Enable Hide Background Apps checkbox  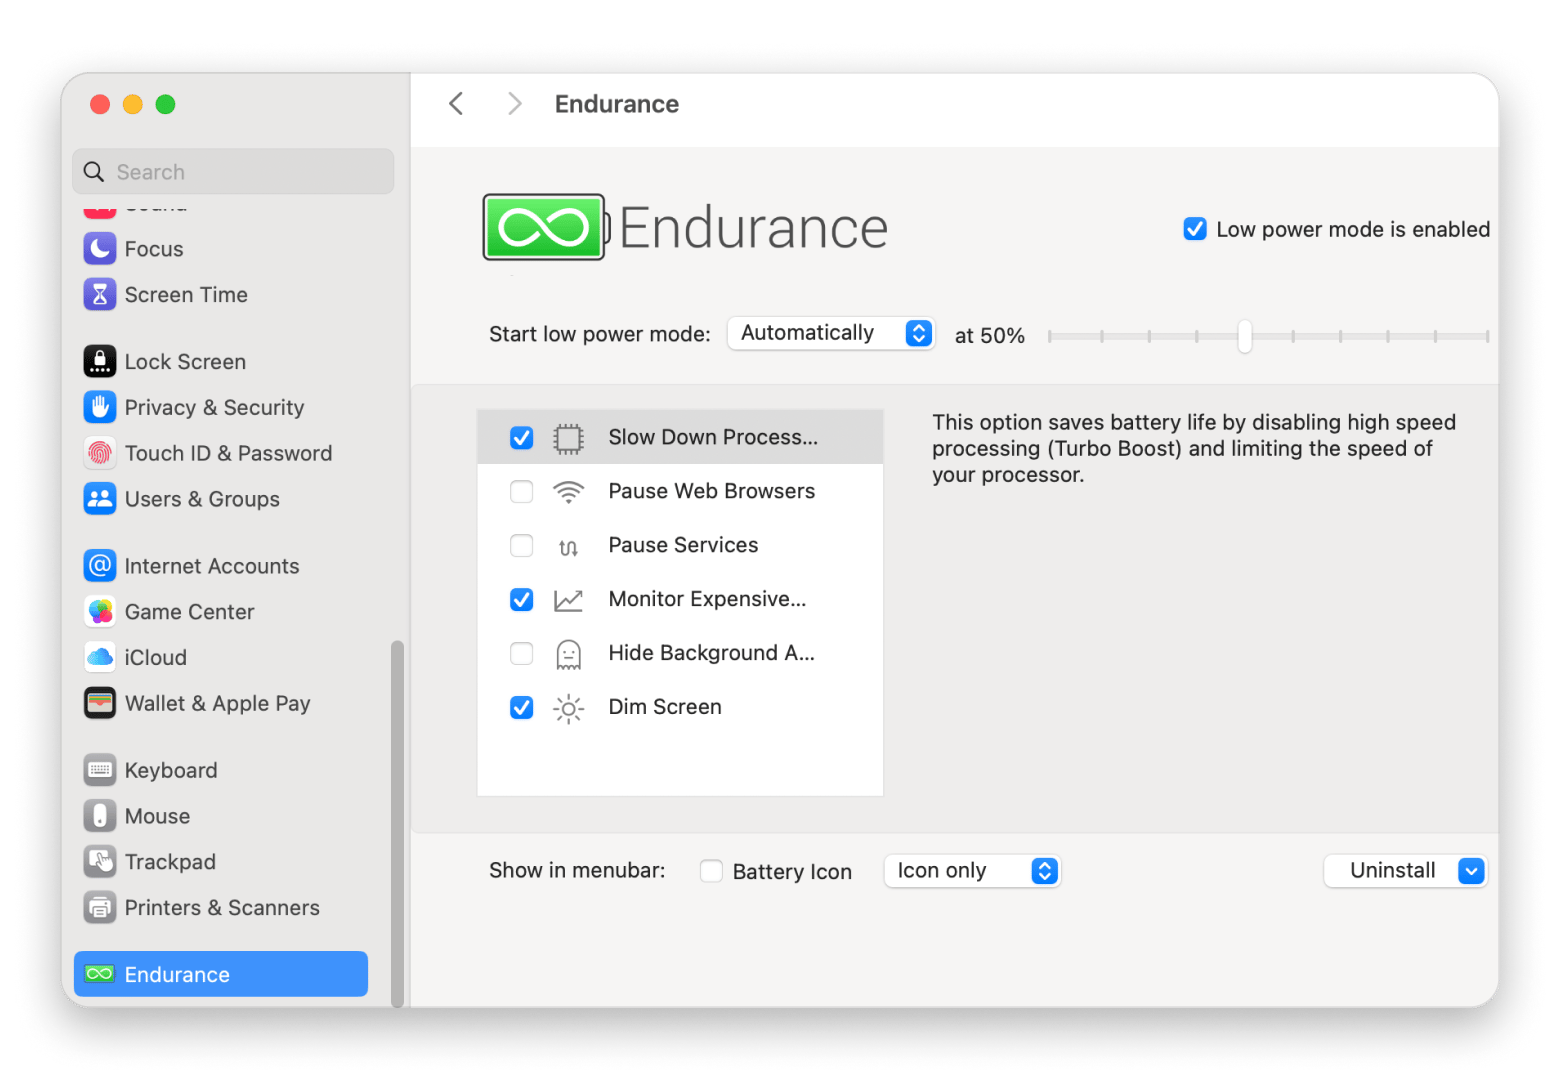(521, 654)
